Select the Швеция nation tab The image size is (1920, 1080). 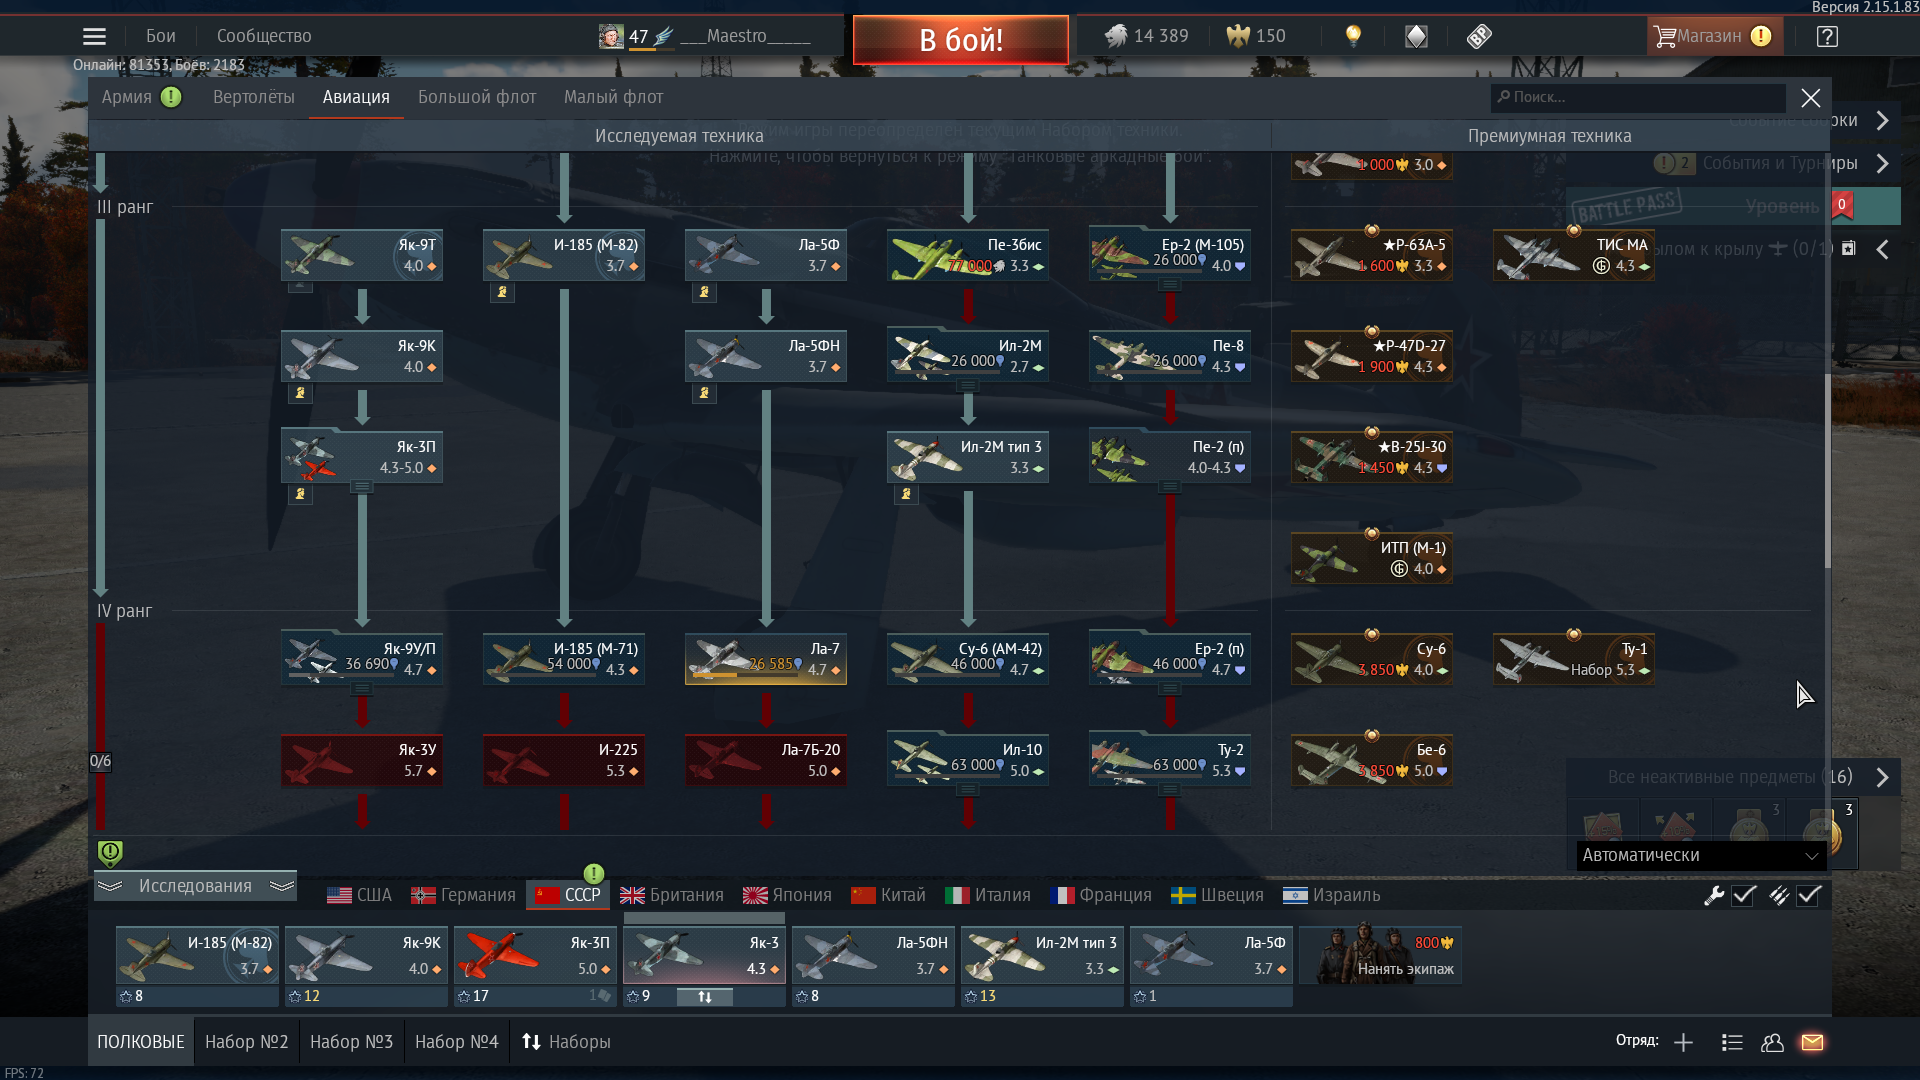click(1219, 895)
